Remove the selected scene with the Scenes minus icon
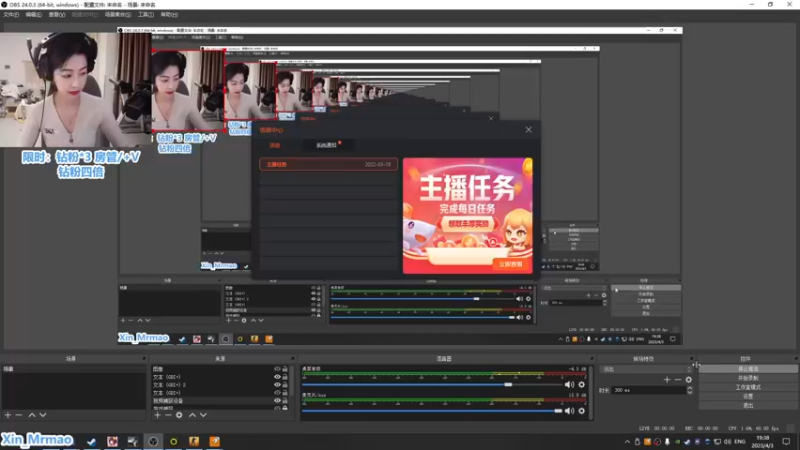The height and width of the screenshot is (450, 800). 19,415
